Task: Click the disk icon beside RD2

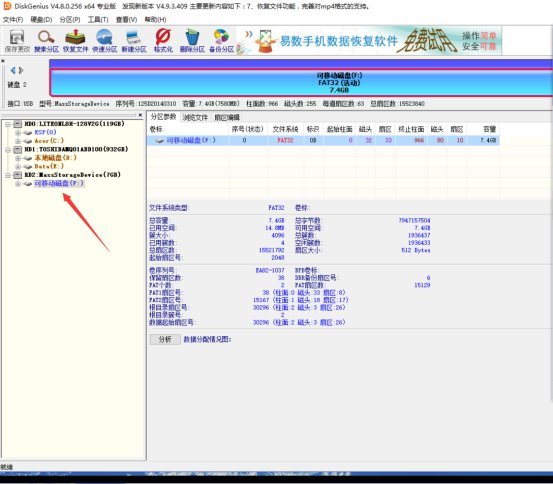Action: click(17, 175)
